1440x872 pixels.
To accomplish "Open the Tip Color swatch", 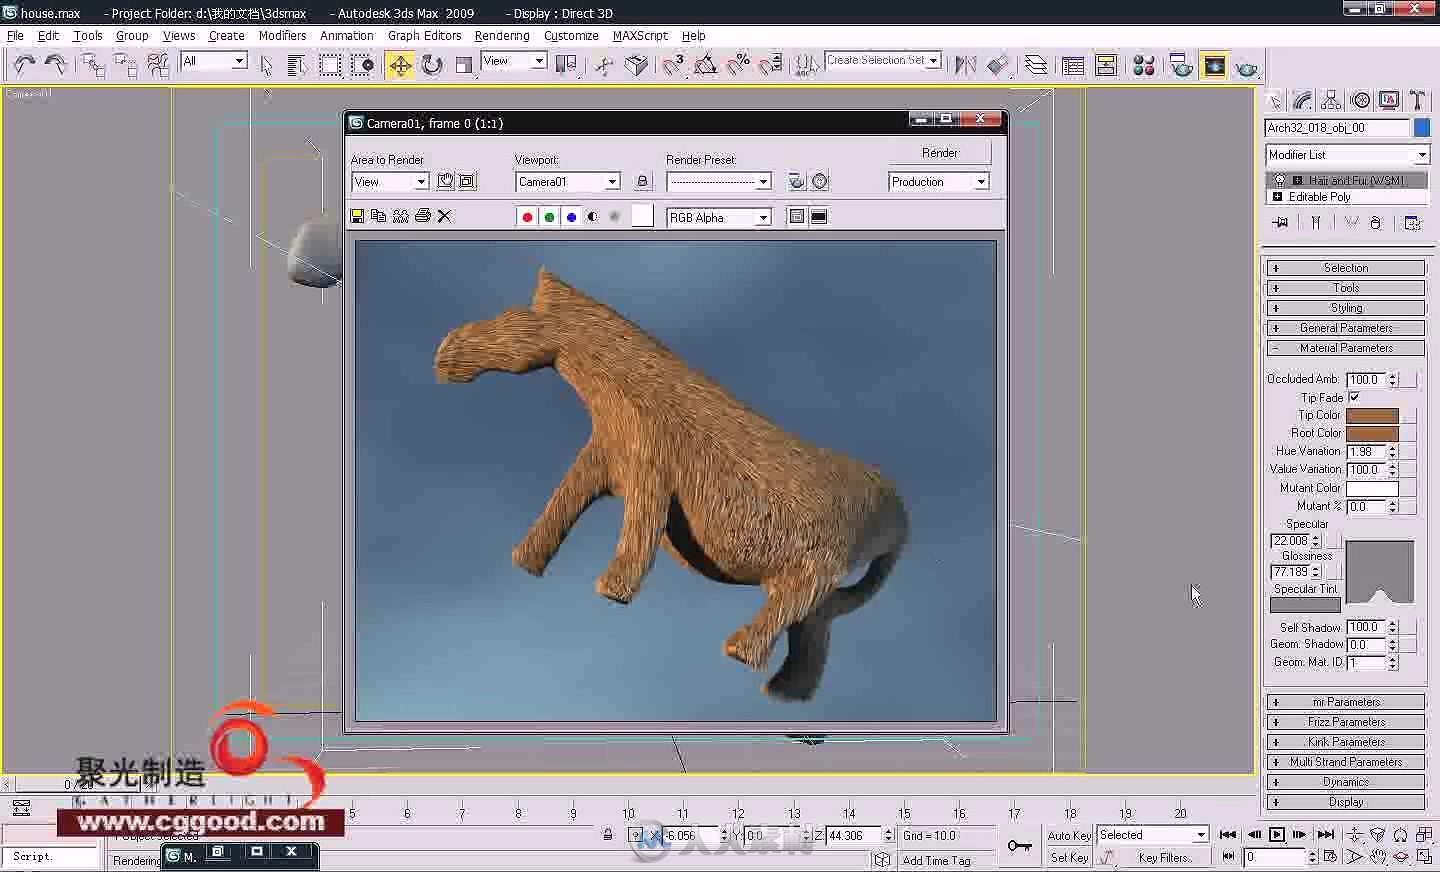I will [x=1372, y=415].
